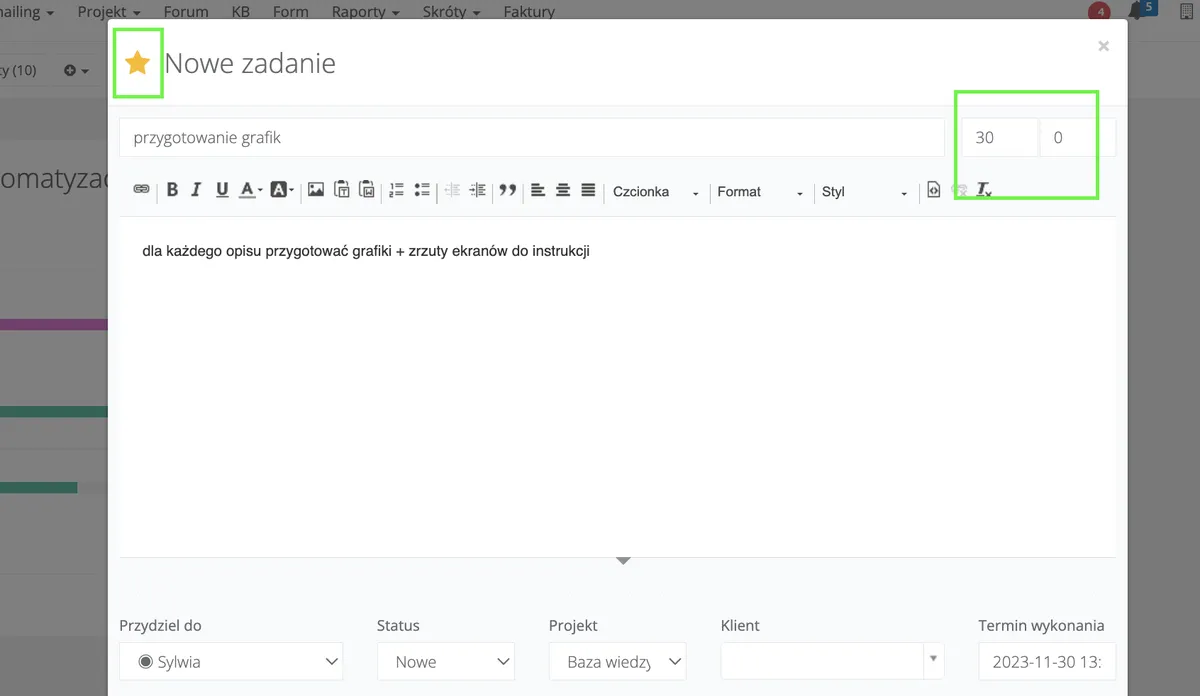The image size is (1200, 696).
Task: Open the Raporty menu
Action: point(365,12)
